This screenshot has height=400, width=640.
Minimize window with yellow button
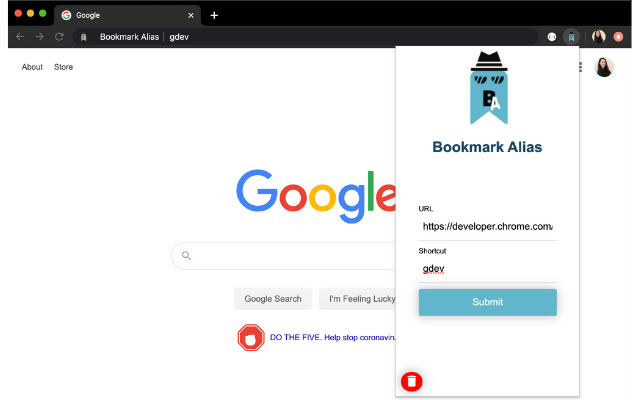(x=30, y=13)
